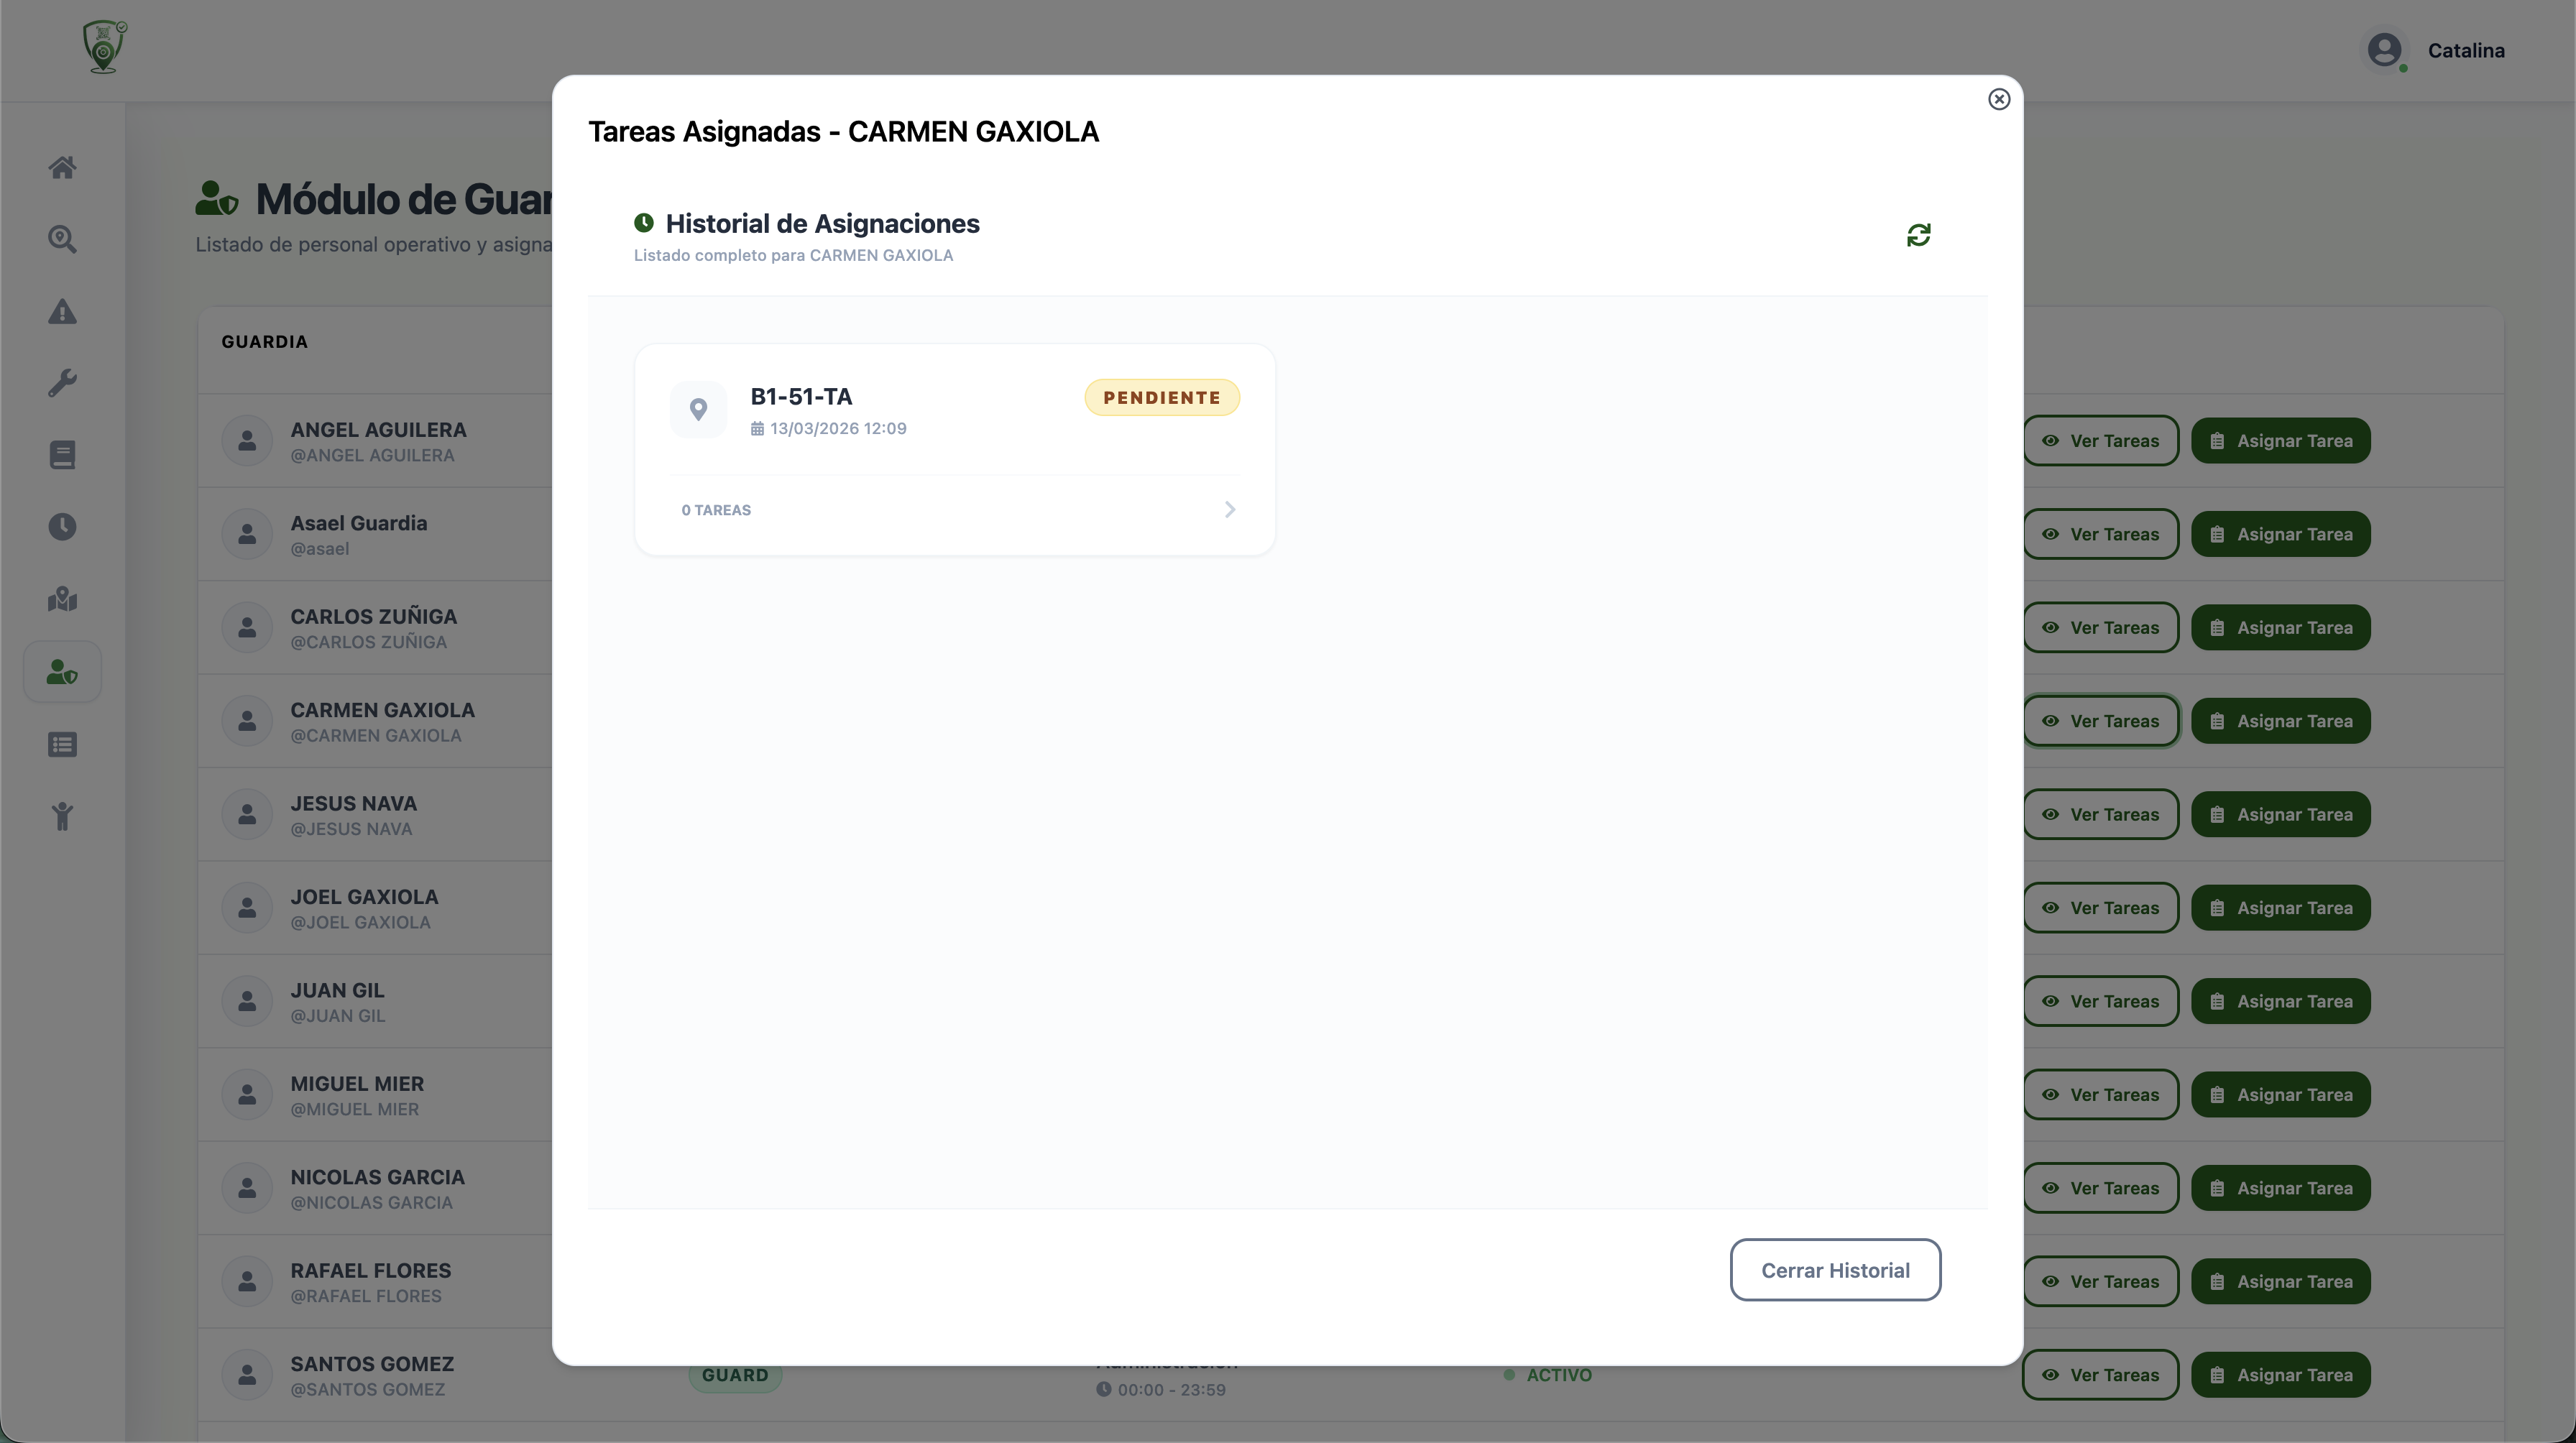Viewport: 2576px width, 1443px height.
Task: Click JESUS NAVA avatar icon
Action: 247,815
